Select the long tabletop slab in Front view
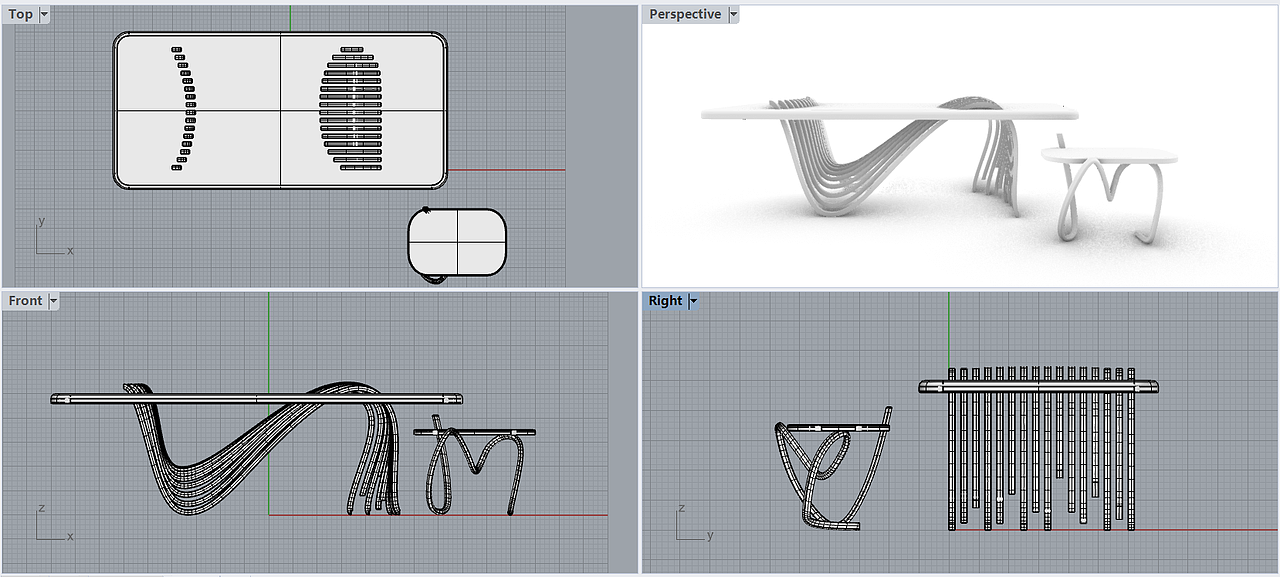The image size is (1280, 577). point(257,399)
